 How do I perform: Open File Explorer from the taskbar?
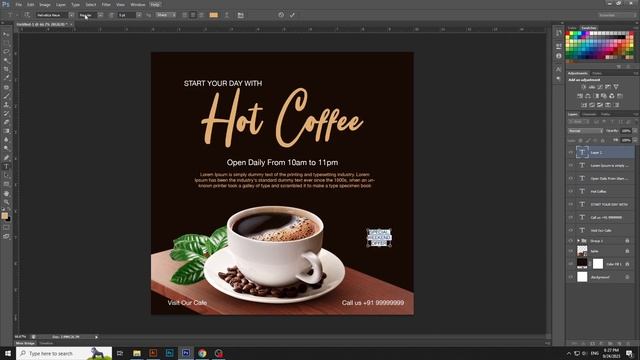pos(137,353)
